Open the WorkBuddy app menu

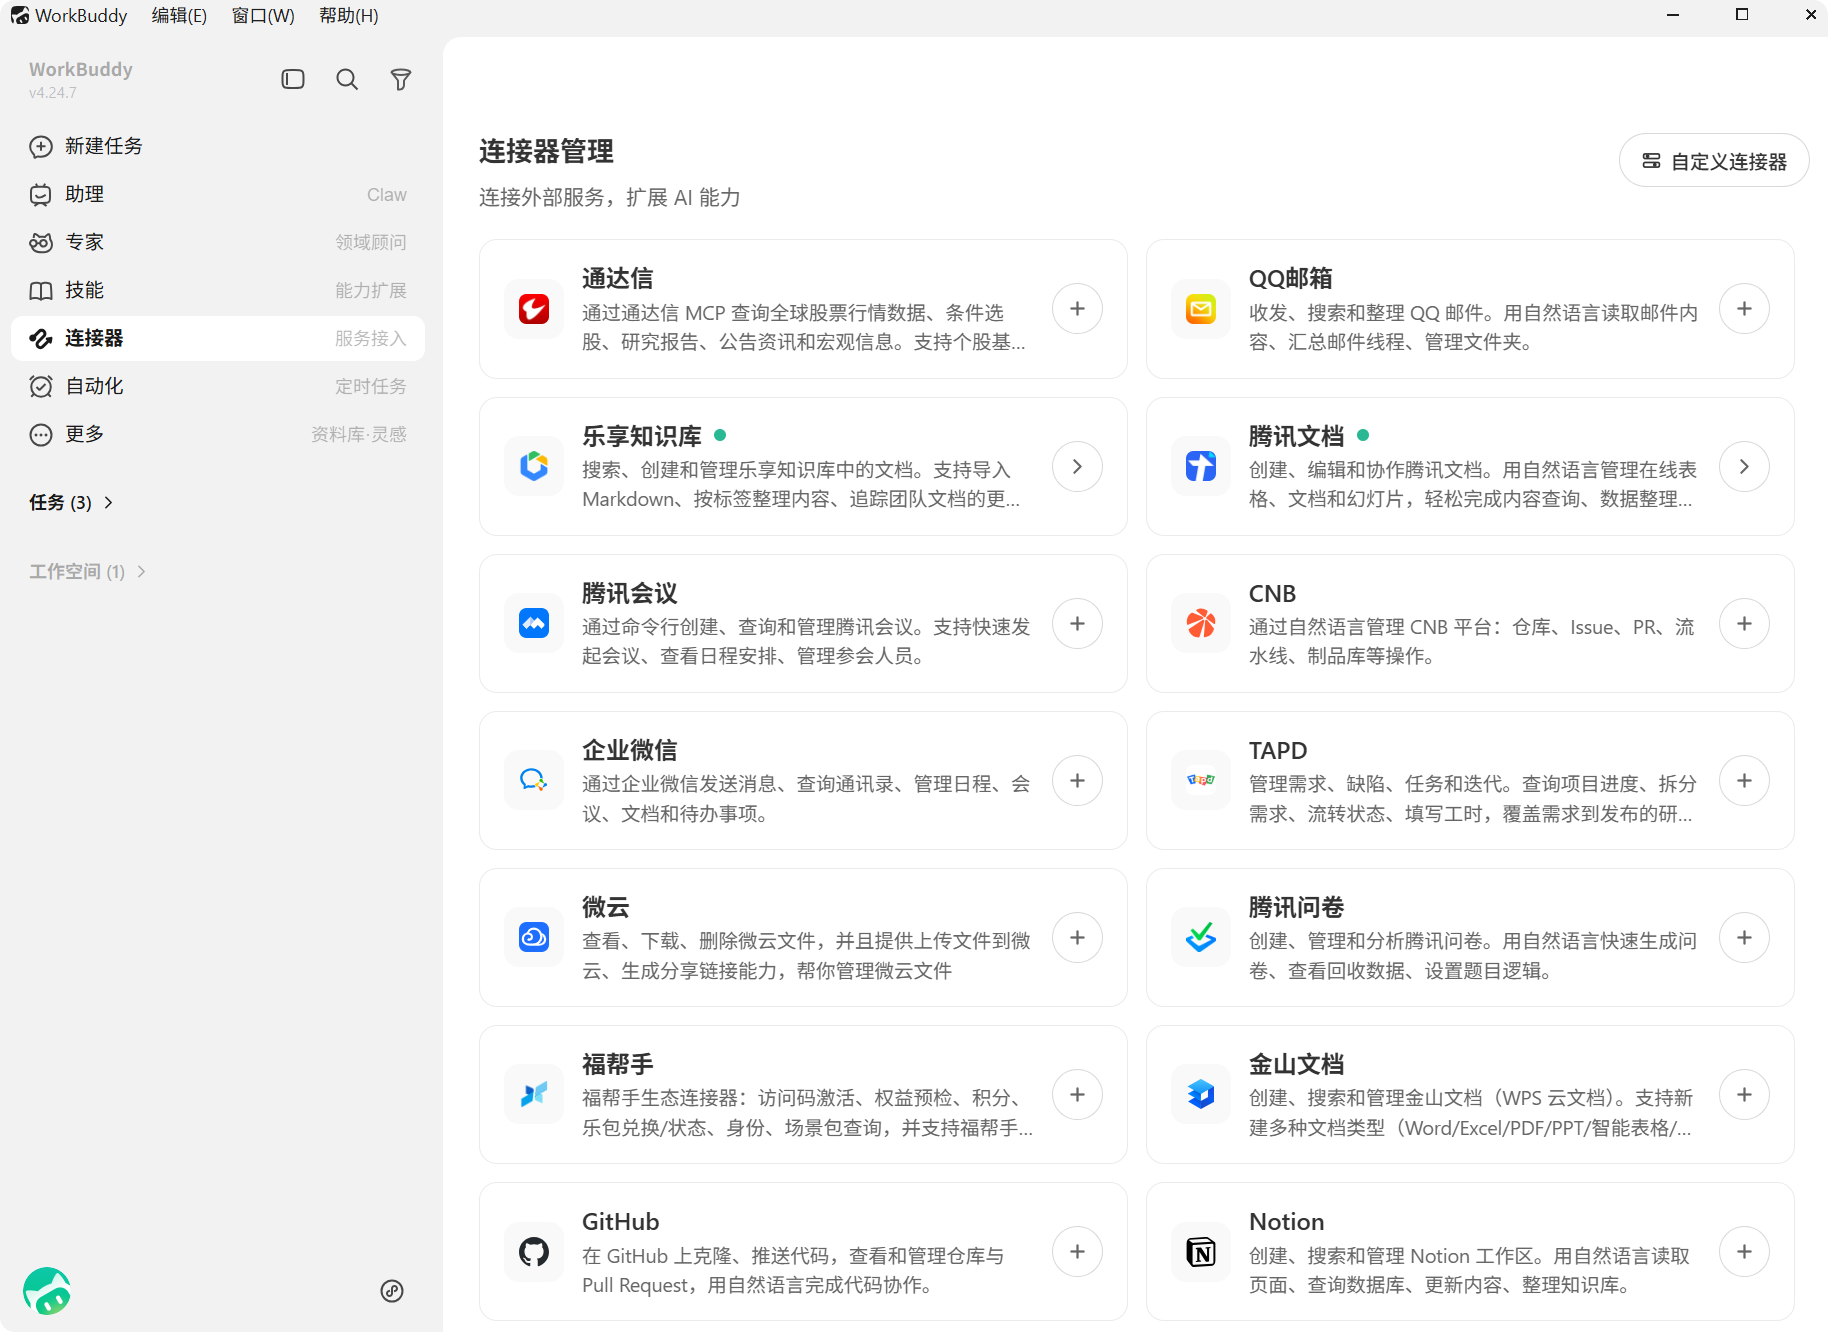point(69,15)
